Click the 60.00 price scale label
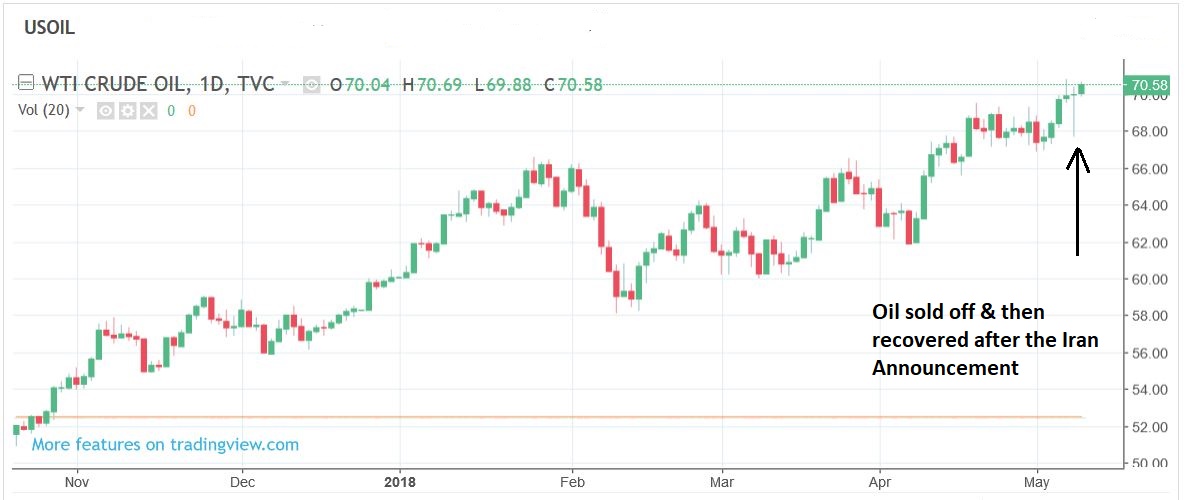This screenshot has width=1189, height=500. tap(1150, 280)
